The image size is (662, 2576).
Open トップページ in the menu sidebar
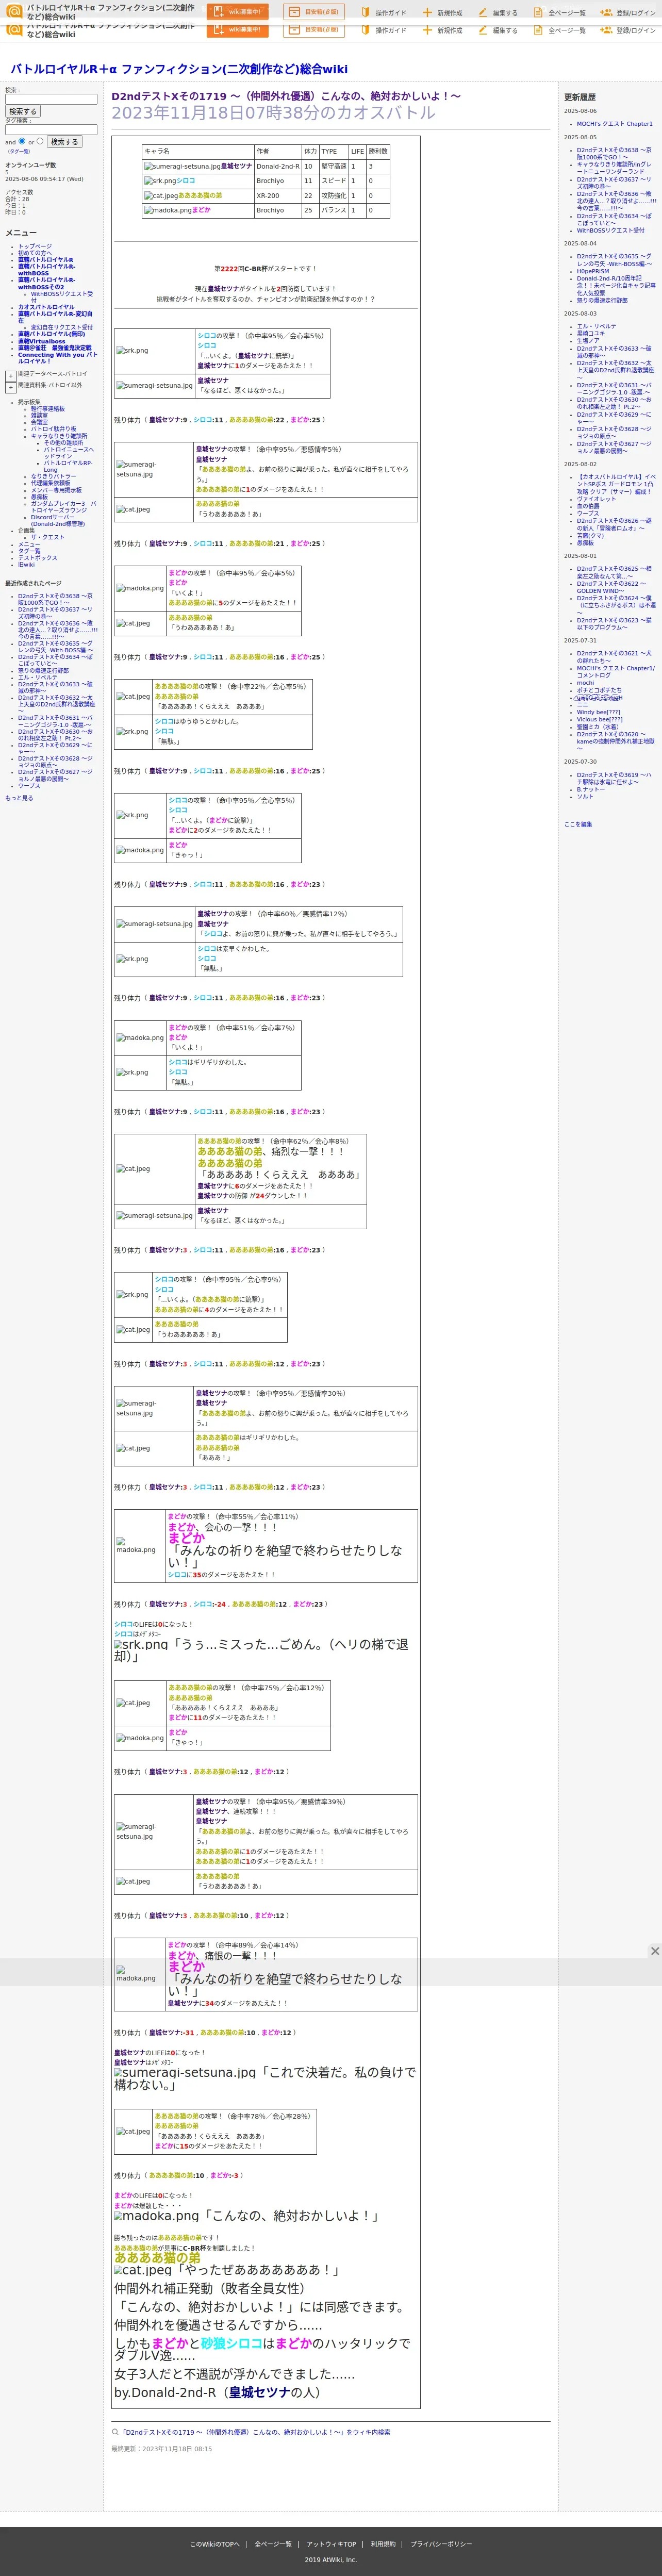[34, 246]
